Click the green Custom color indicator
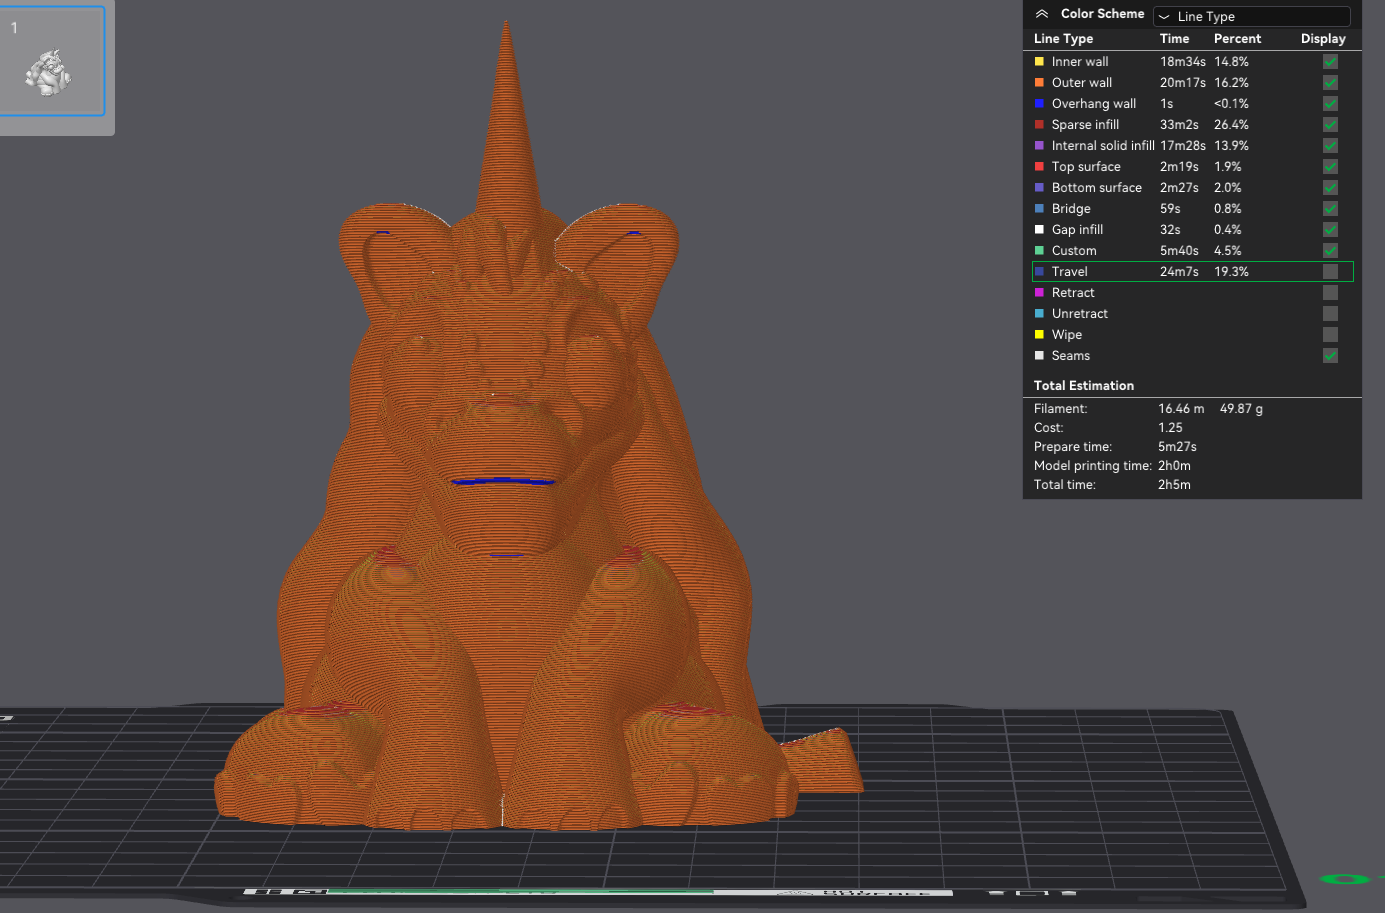The width and height of the screenshot is (1385, 913). tap(1039, 250)
